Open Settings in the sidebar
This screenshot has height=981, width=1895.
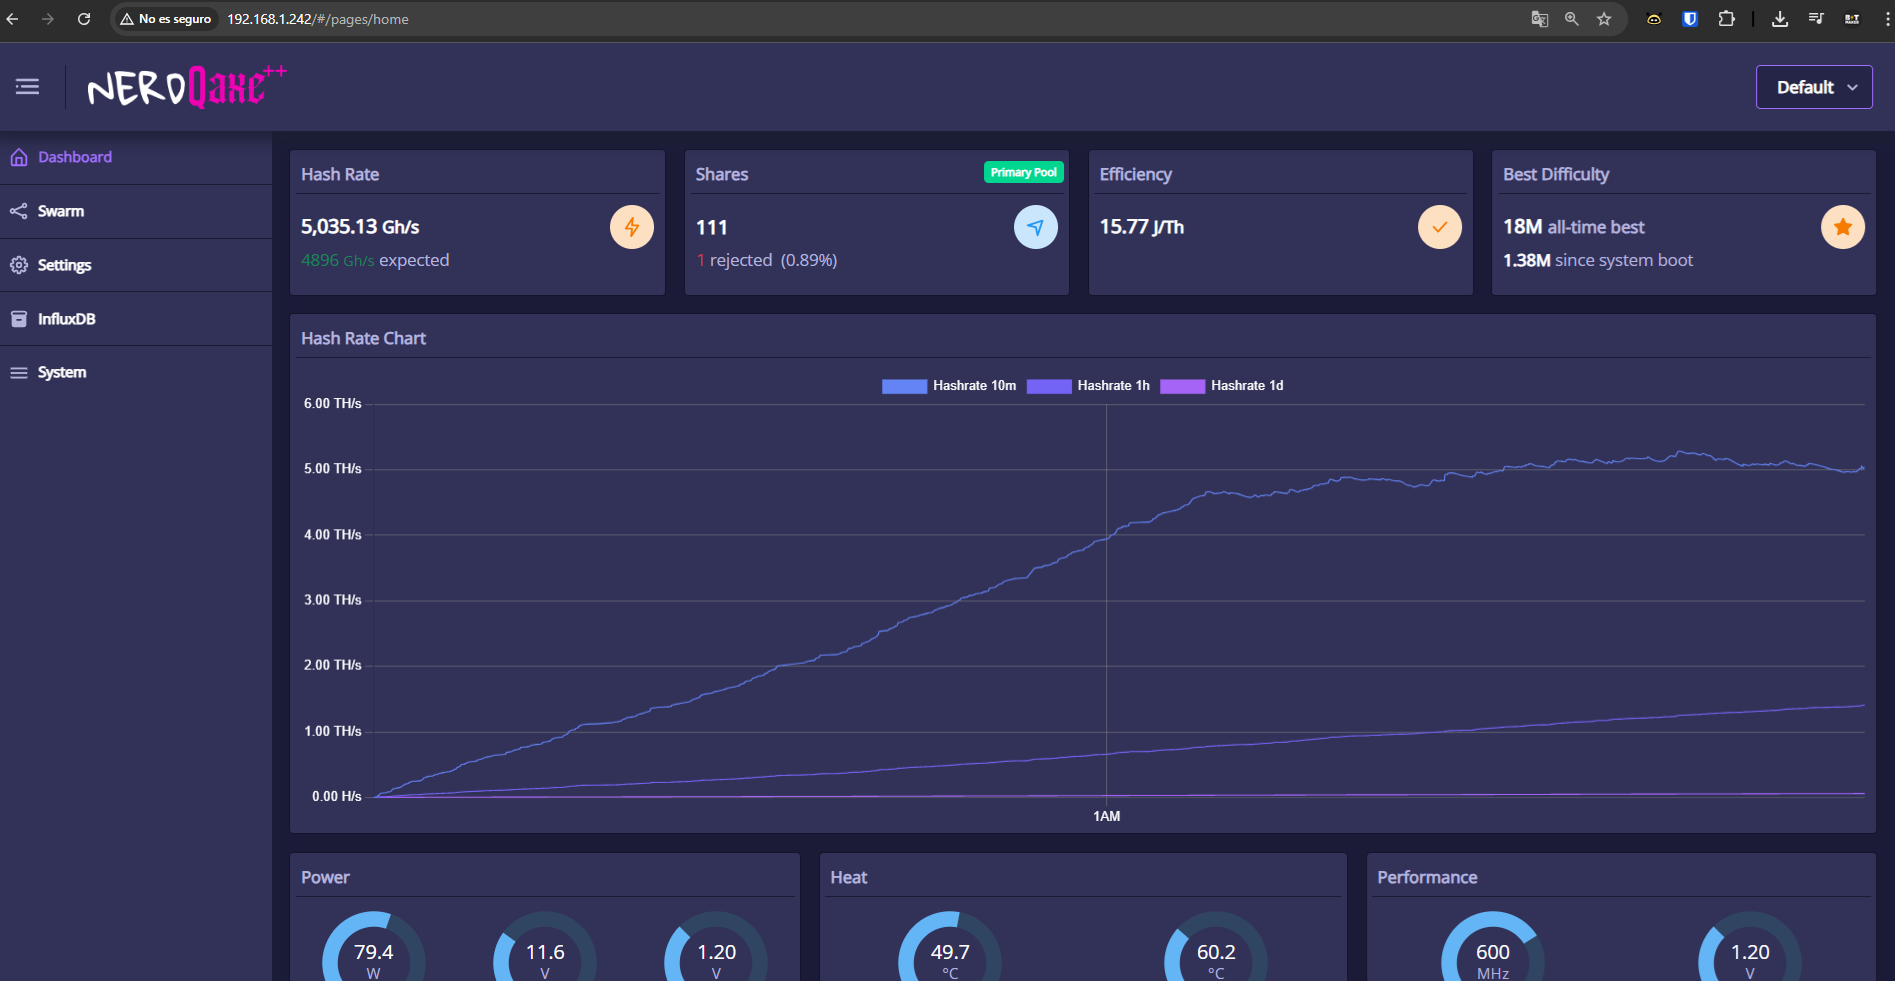64,265
